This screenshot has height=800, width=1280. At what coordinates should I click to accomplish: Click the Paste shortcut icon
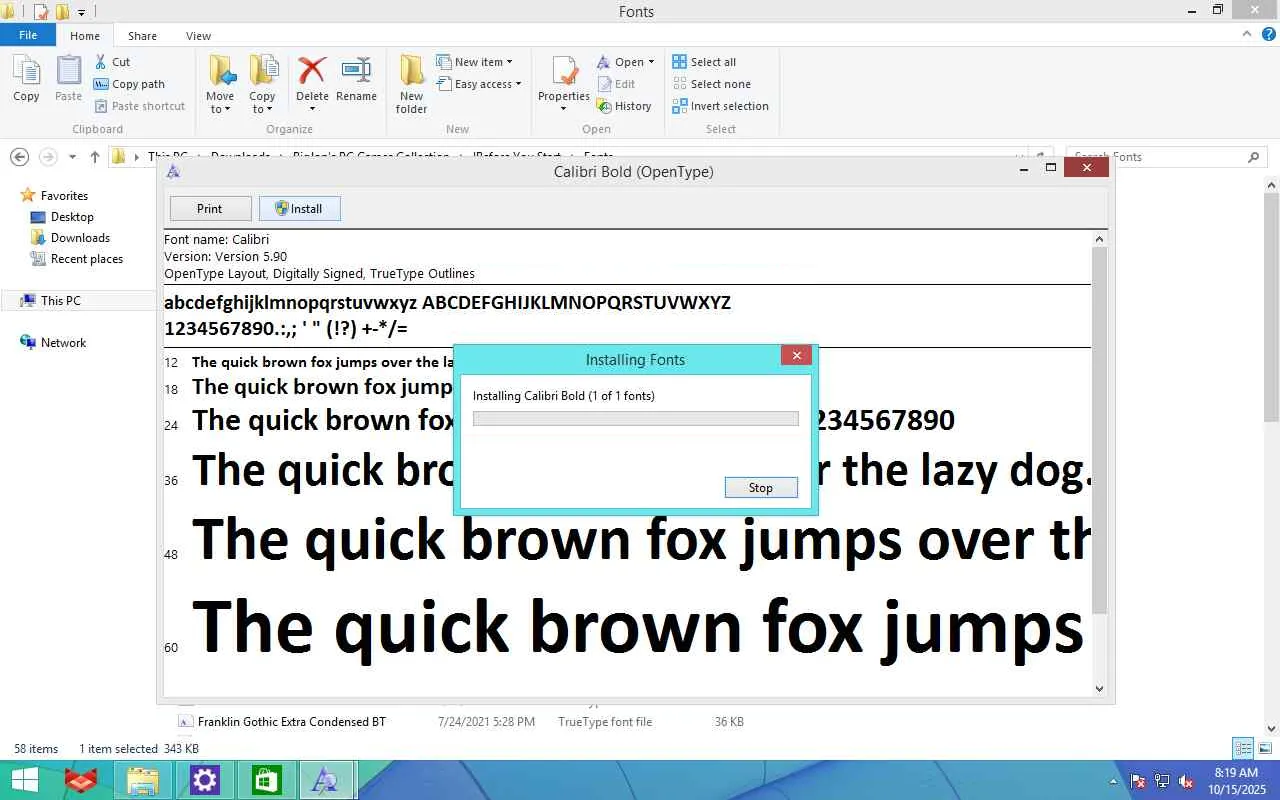pos(101,106)
